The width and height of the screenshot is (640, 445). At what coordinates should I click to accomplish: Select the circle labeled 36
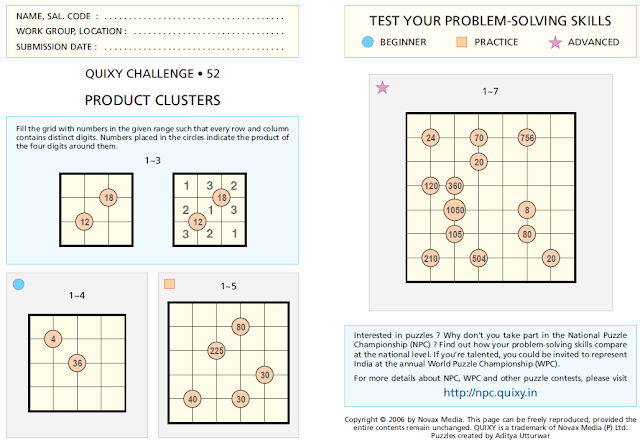(77, 362)
